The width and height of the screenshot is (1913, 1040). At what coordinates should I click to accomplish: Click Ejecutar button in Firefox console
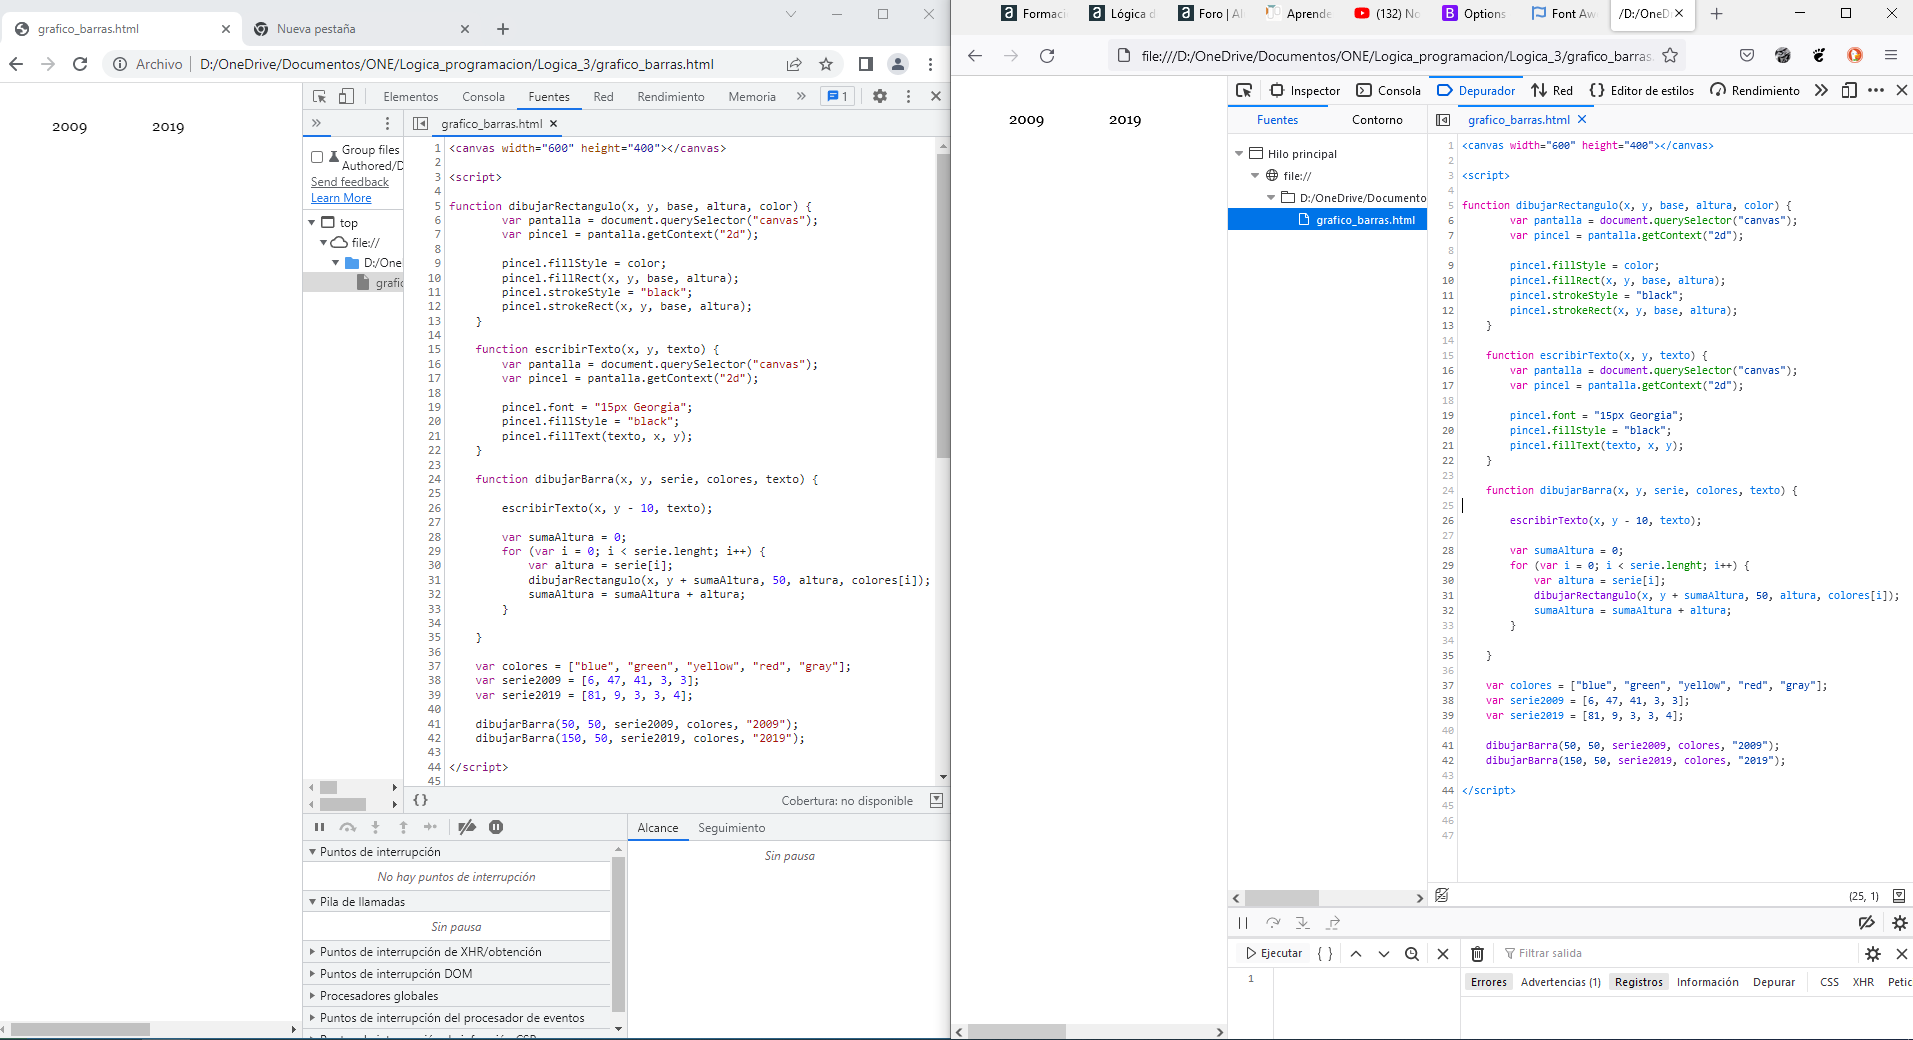(x=1274, y=954)
